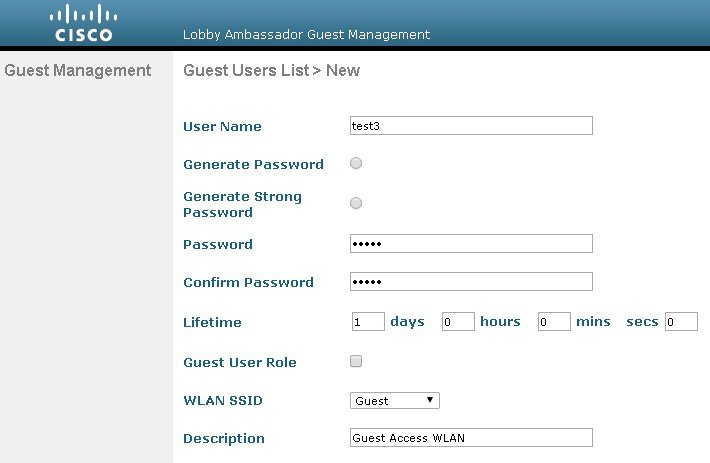Click the Generate Password label
Viewport: 710px width, 463px height.
[x=253, y=164]
